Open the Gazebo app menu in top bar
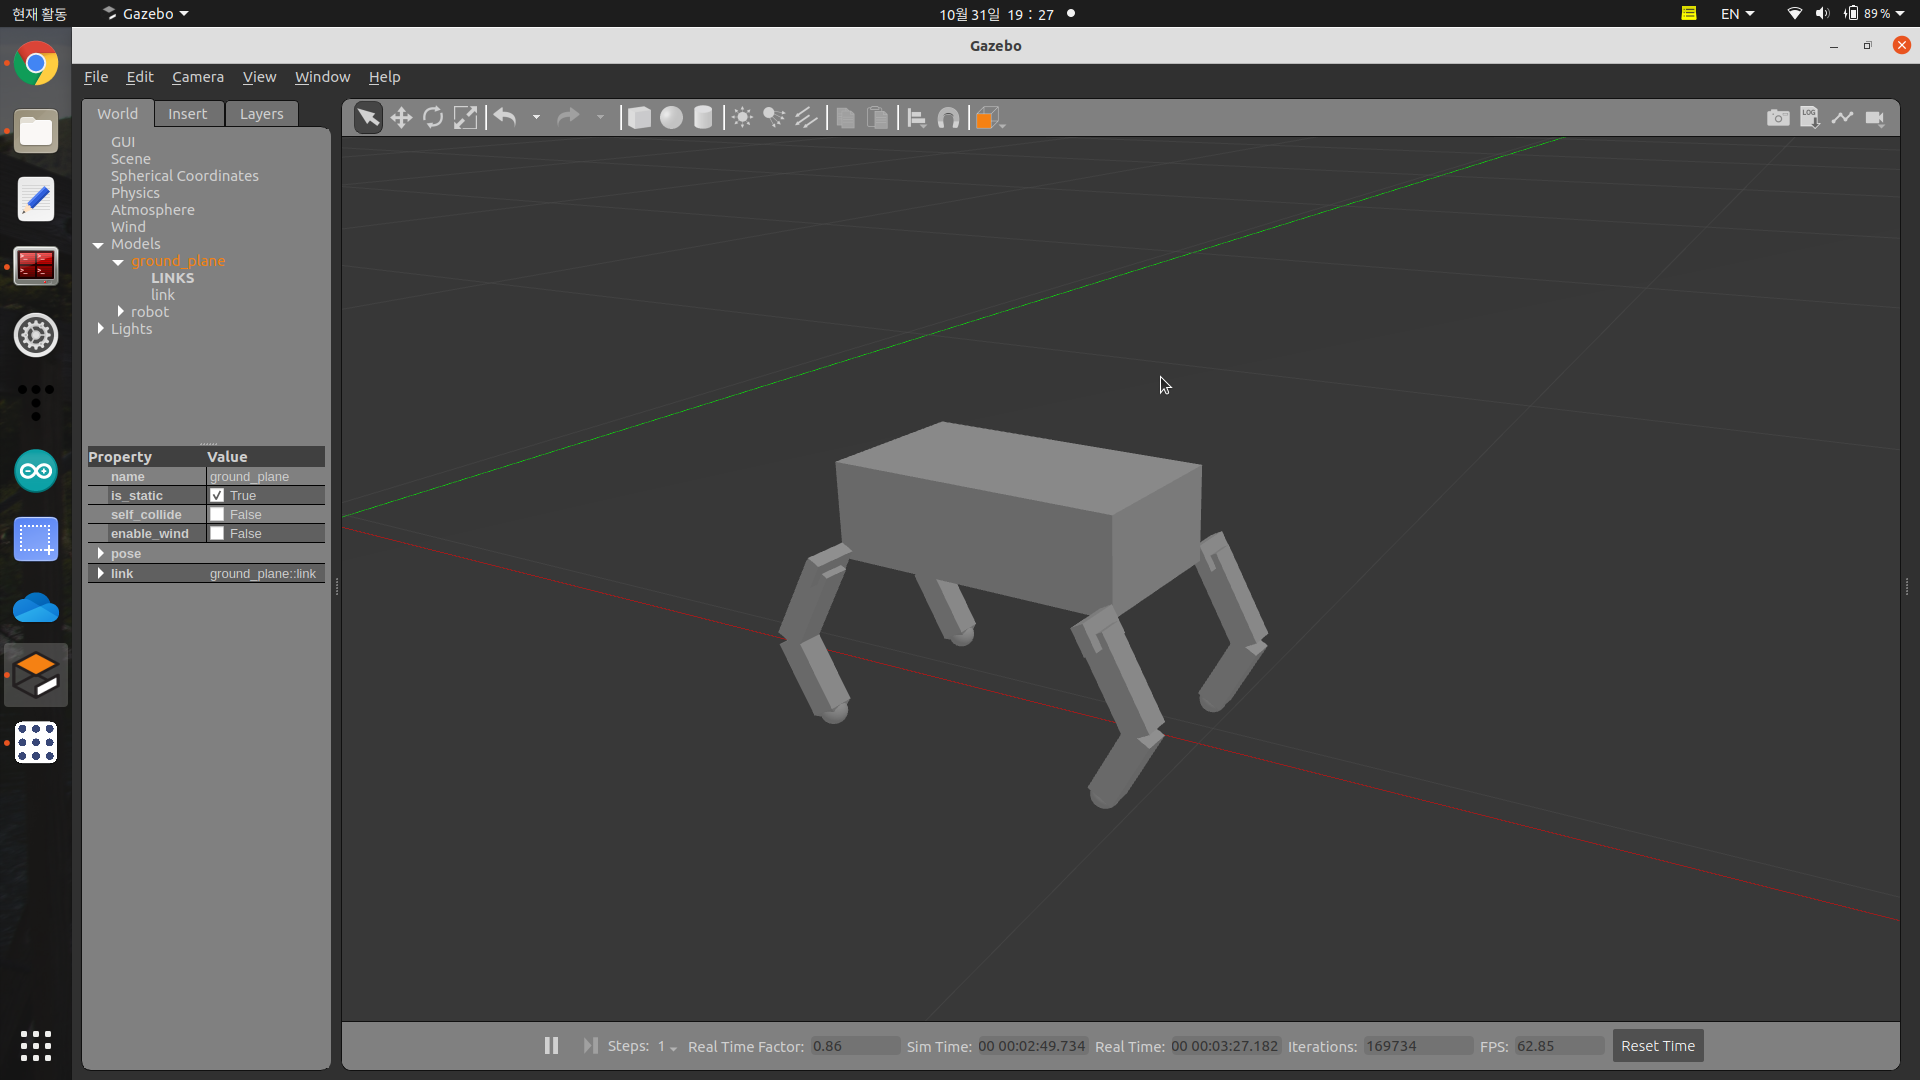1920x1080 pixels. tap(146, 14)
